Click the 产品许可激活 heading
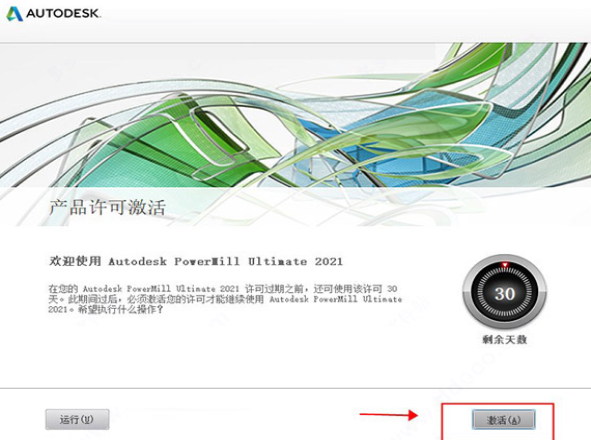The height and width of the screenshot is (440, 591). pos(107,207)
